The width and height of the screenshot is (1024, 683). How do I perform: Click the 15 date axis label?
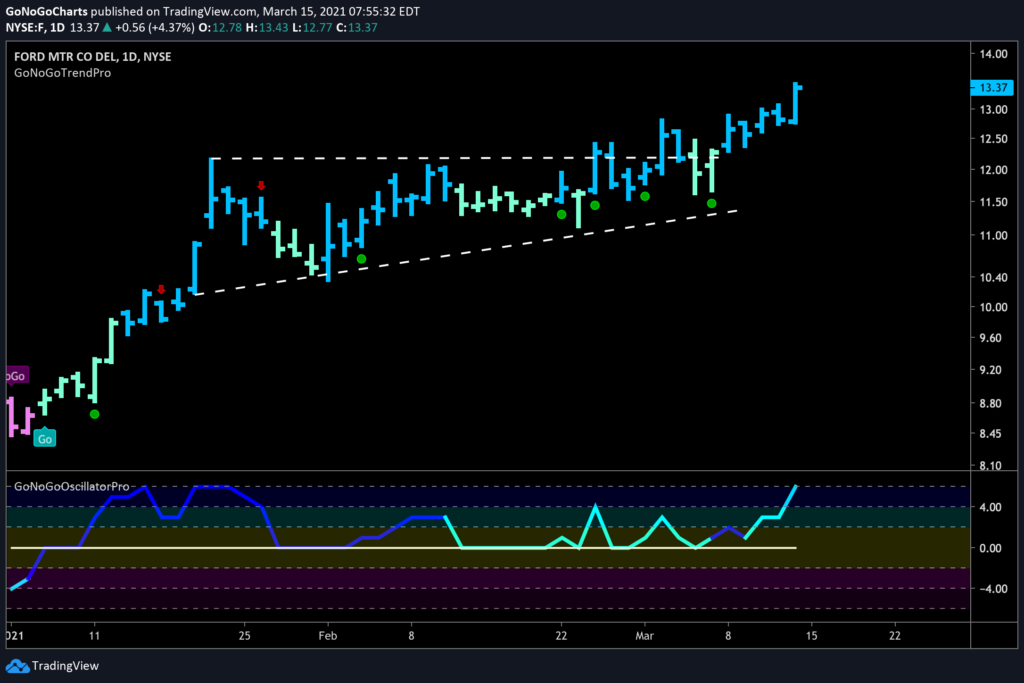[811, 636]
